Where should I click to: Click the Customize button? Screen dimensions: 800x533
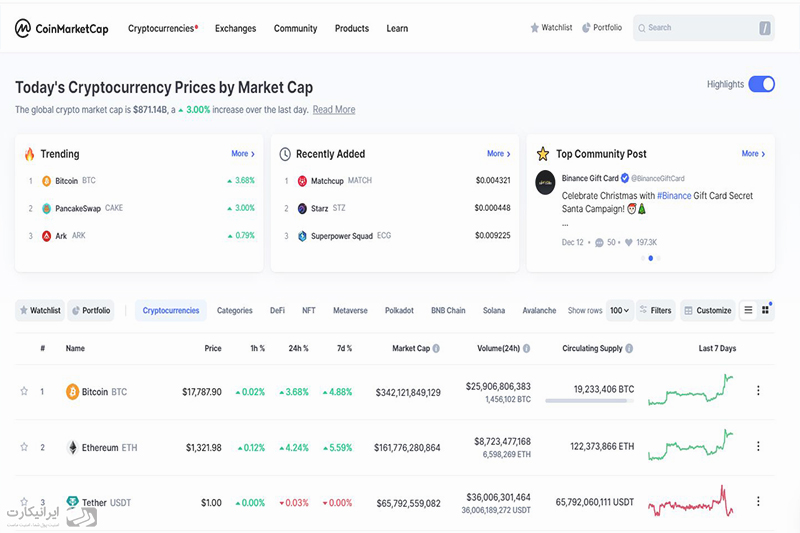pyautogui.click(x=708, y=310)
